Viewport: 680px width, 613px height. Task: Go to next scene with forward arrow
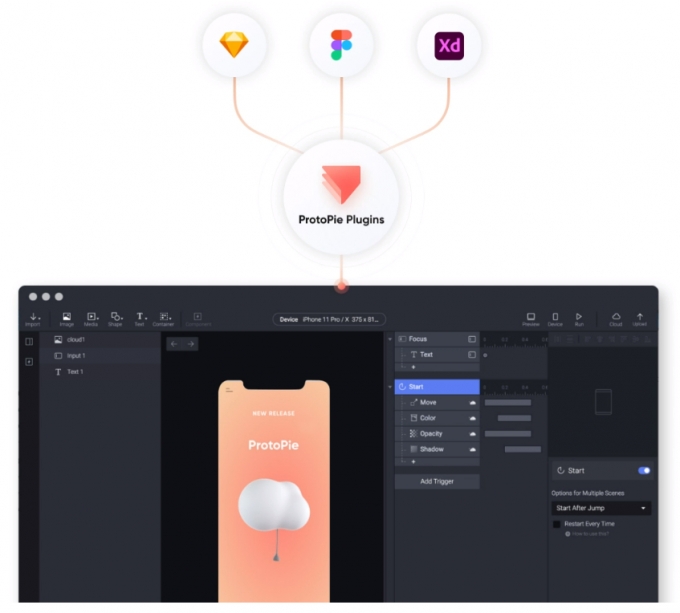coord(191,344)
